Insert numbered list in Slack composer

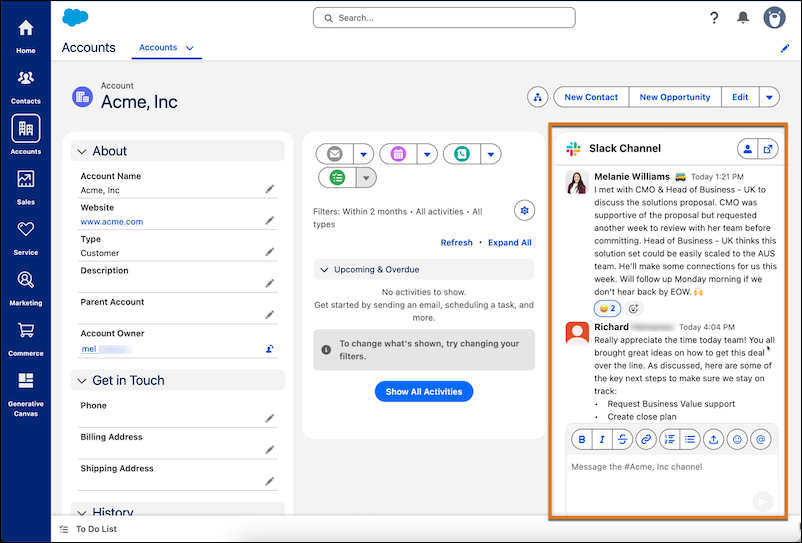[670, 439]
